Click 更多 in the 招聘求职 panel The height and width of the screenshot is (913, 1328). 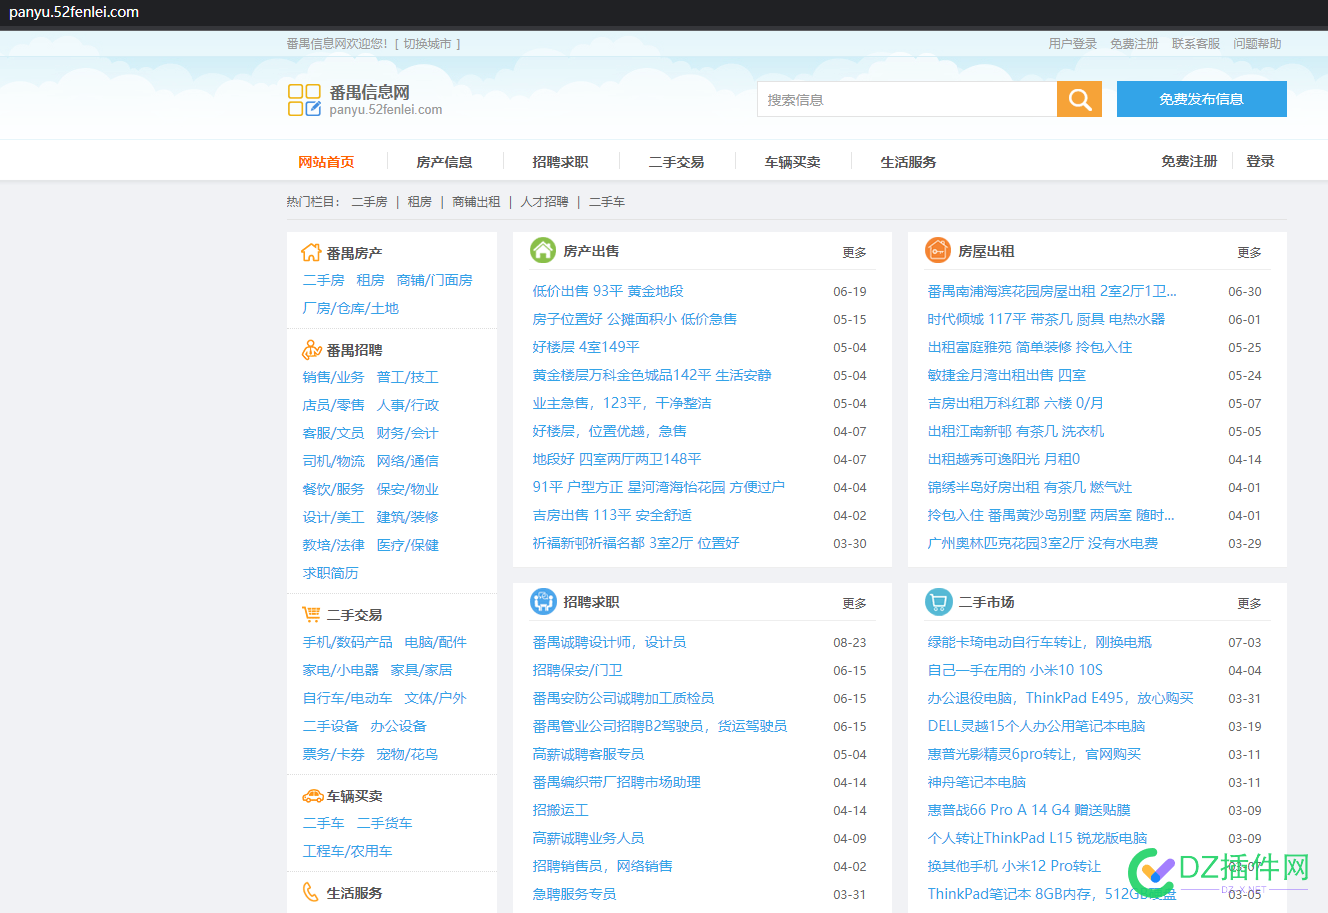[854, 603]
